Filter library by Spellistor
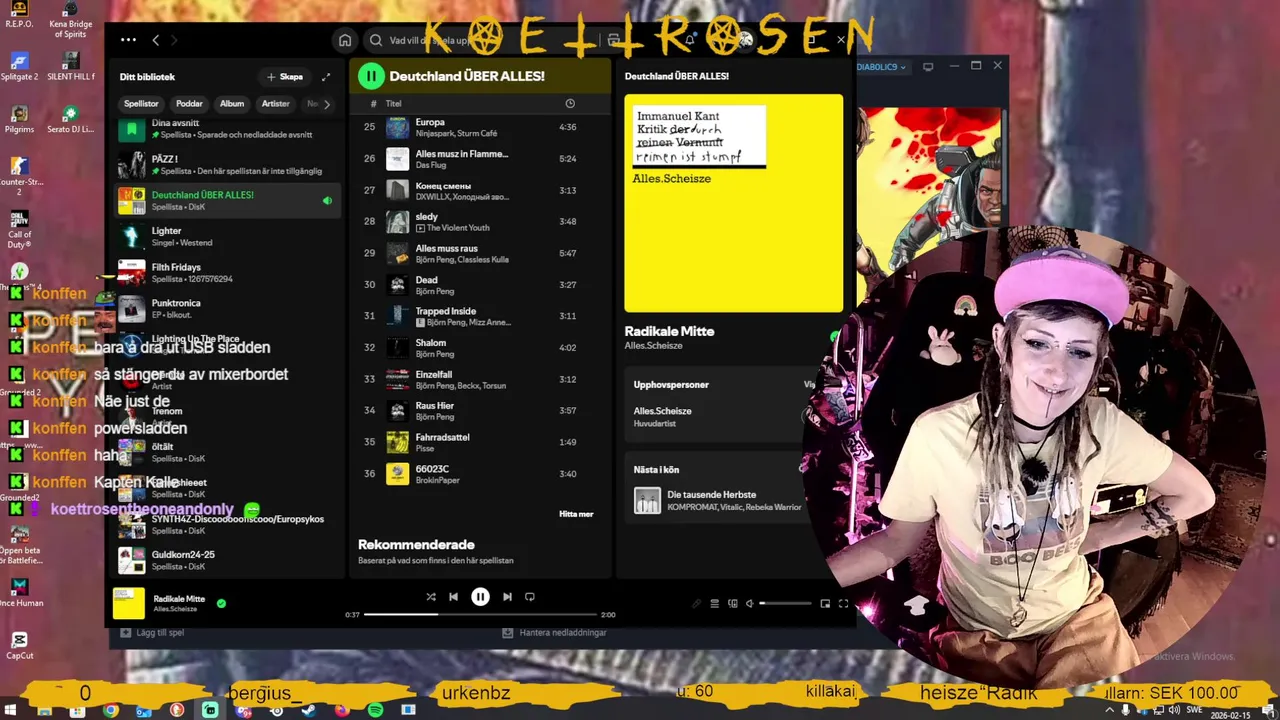The width and height of the screenshot is (1280, 720). point(141,104)
